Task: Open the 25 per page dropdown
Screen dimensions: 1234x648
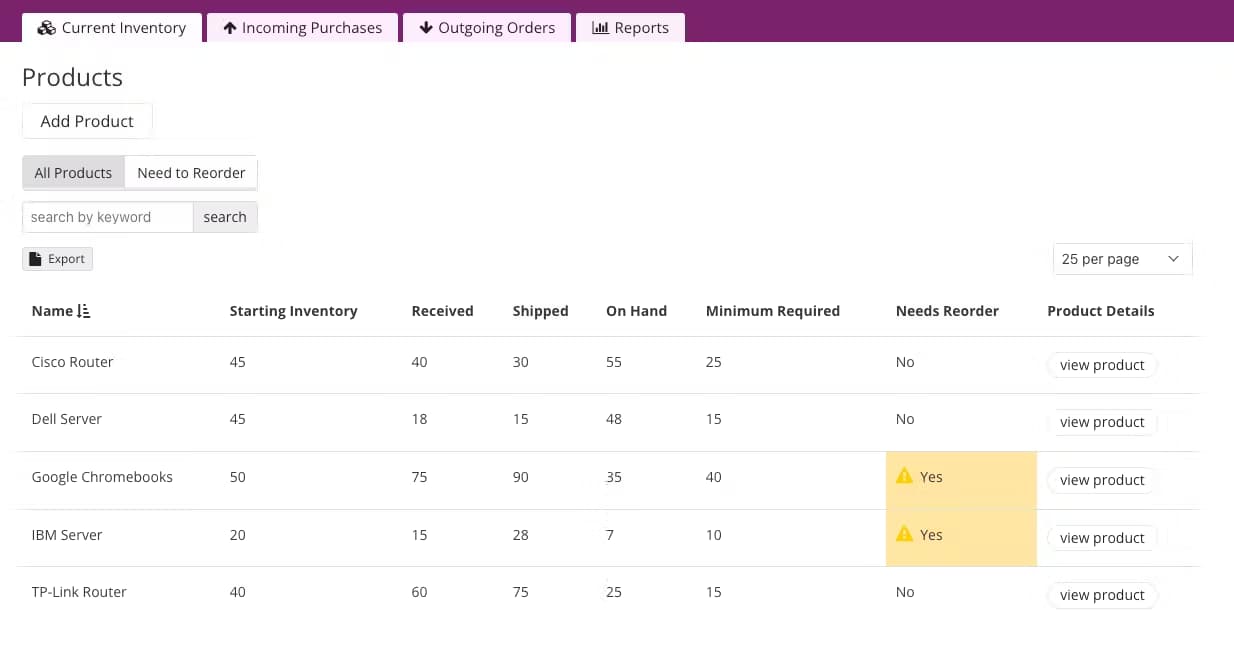Action: (x=1121, y=259)
